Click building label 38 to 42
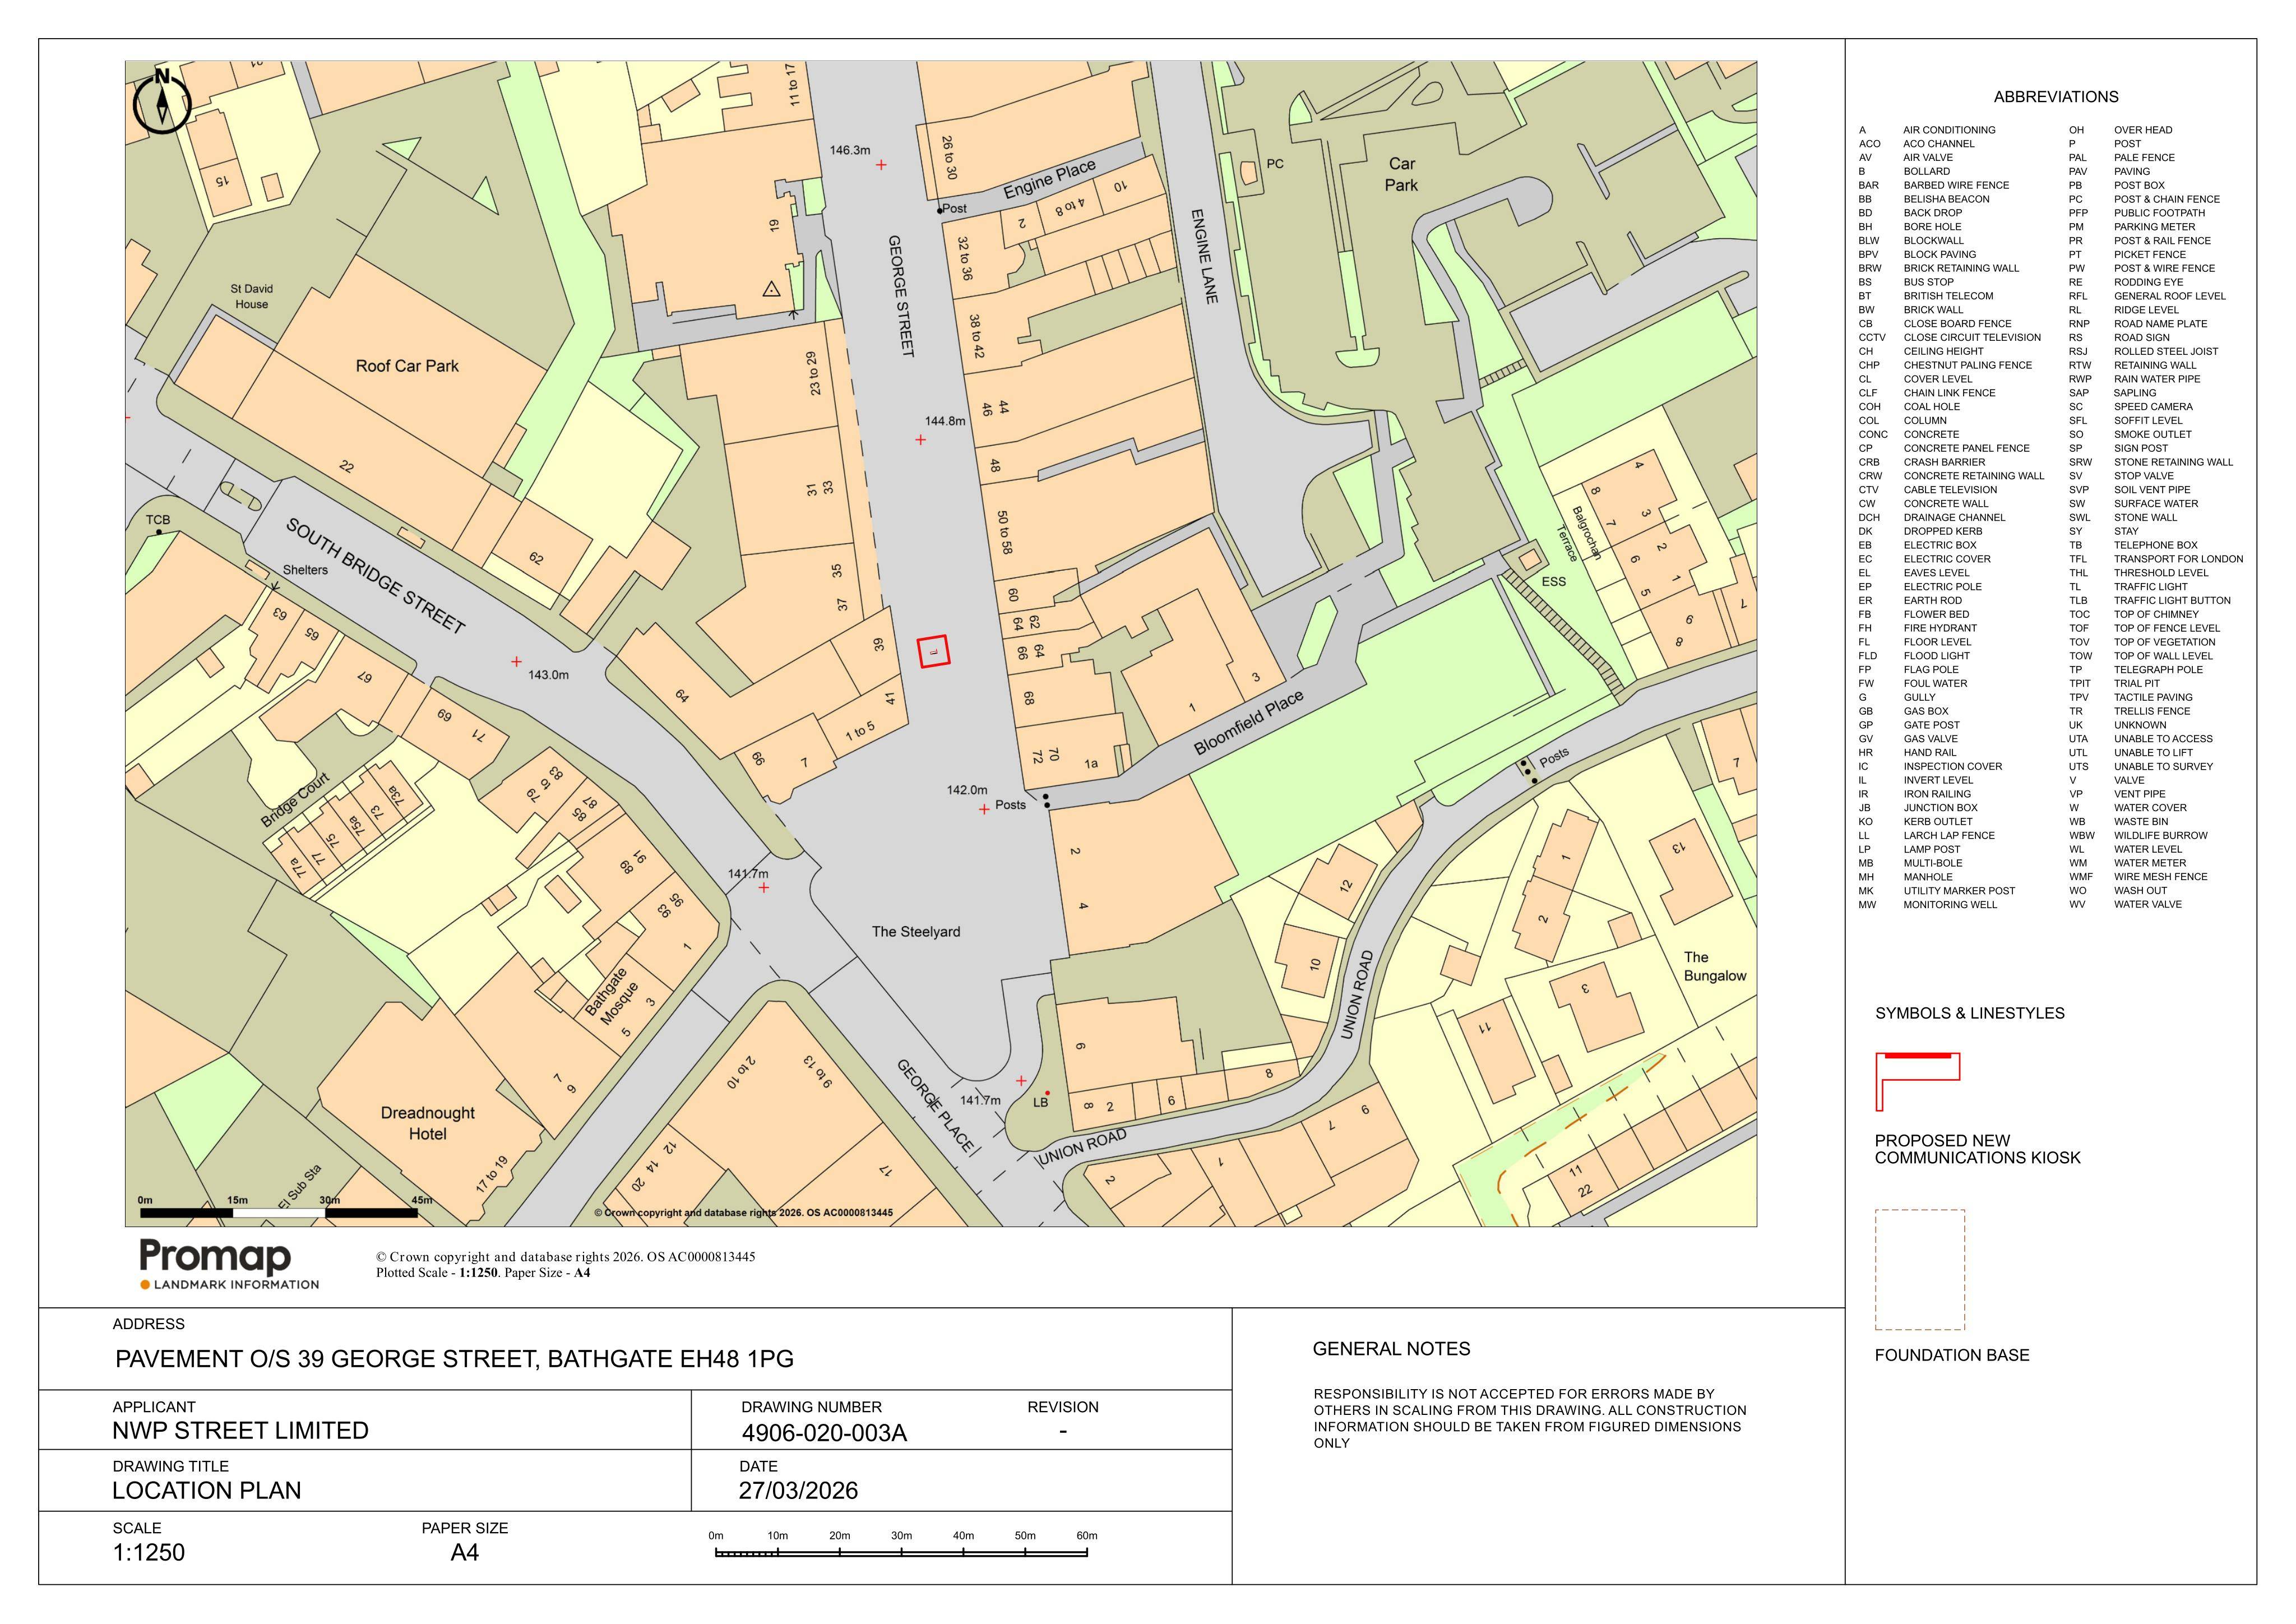The width and height of the screenshot is (2296, 1624). coord(976,336)
